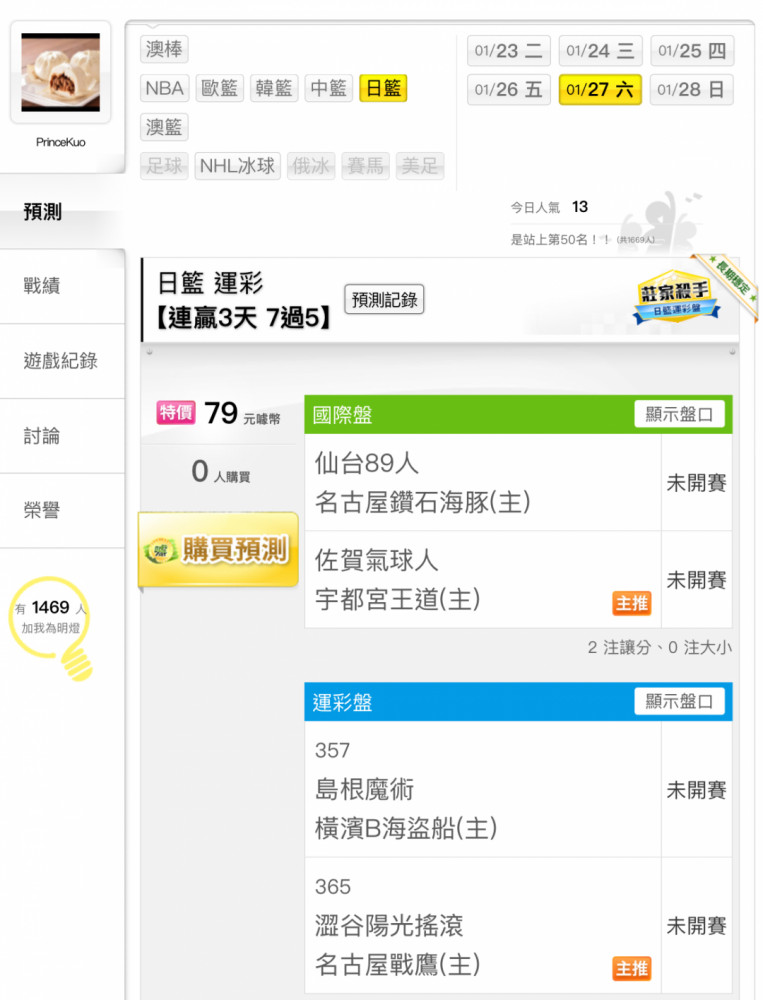Screen dimensions: 763x1000
Task: Click the 主推 tag on 名古屋戰鷹
Action: click(632, 968)
